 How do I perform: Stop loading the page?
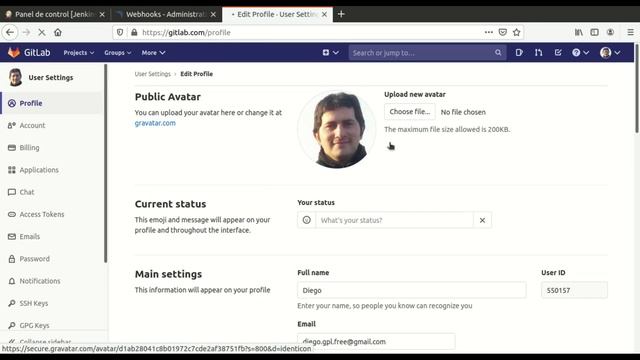[x=42, y=32]
